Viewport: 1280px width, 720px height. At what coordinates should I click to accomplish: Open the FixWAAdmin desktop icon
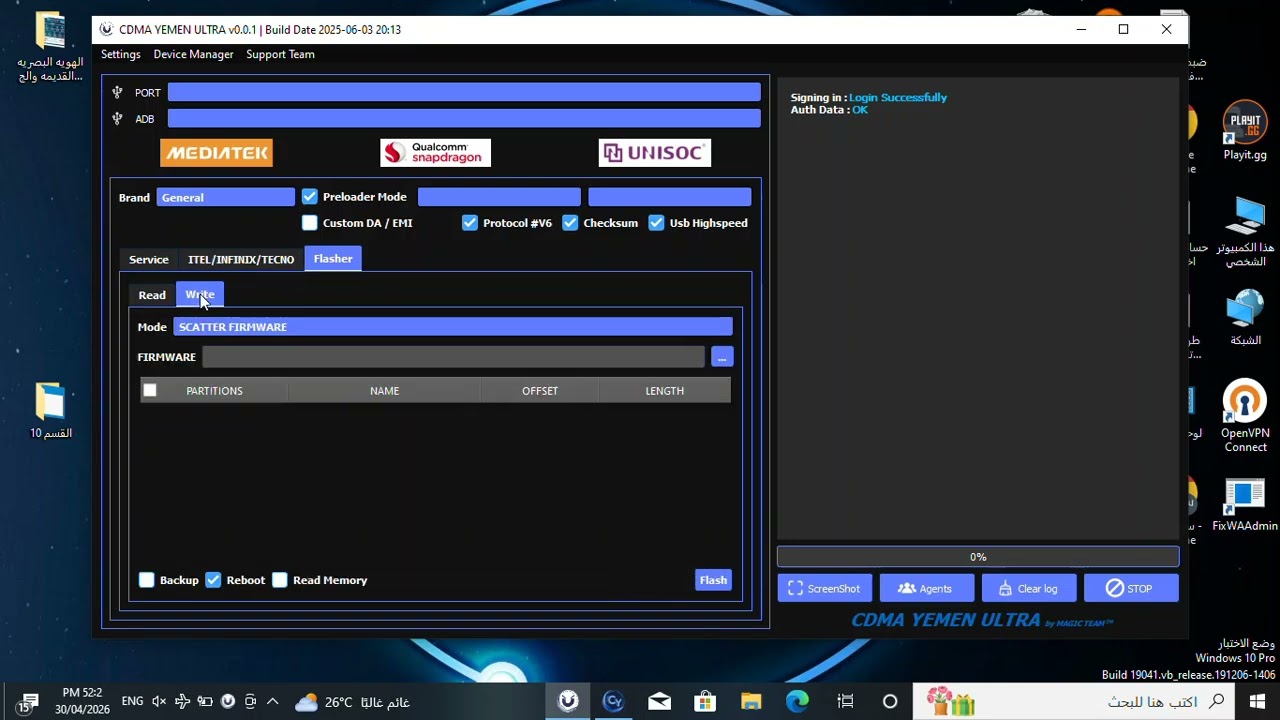(1245, 505)
